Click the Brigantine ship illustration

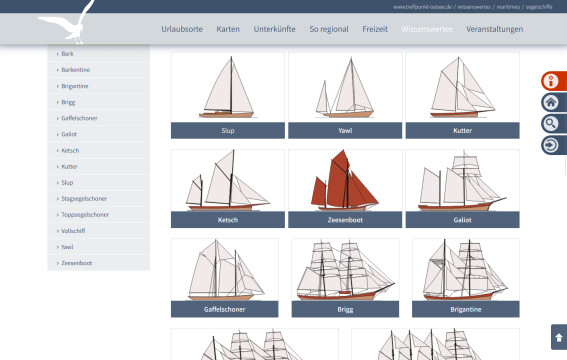click(x=466, y=270)
